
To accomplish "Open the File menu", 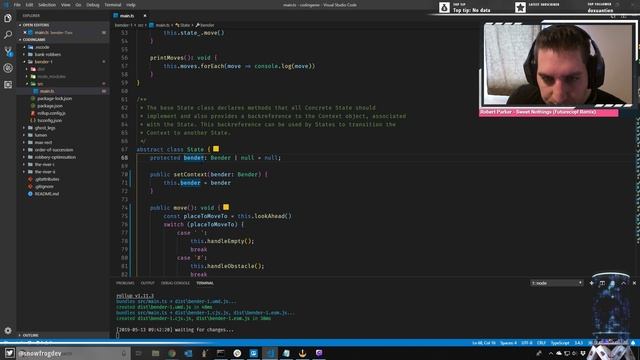I will tap(17, 5).
